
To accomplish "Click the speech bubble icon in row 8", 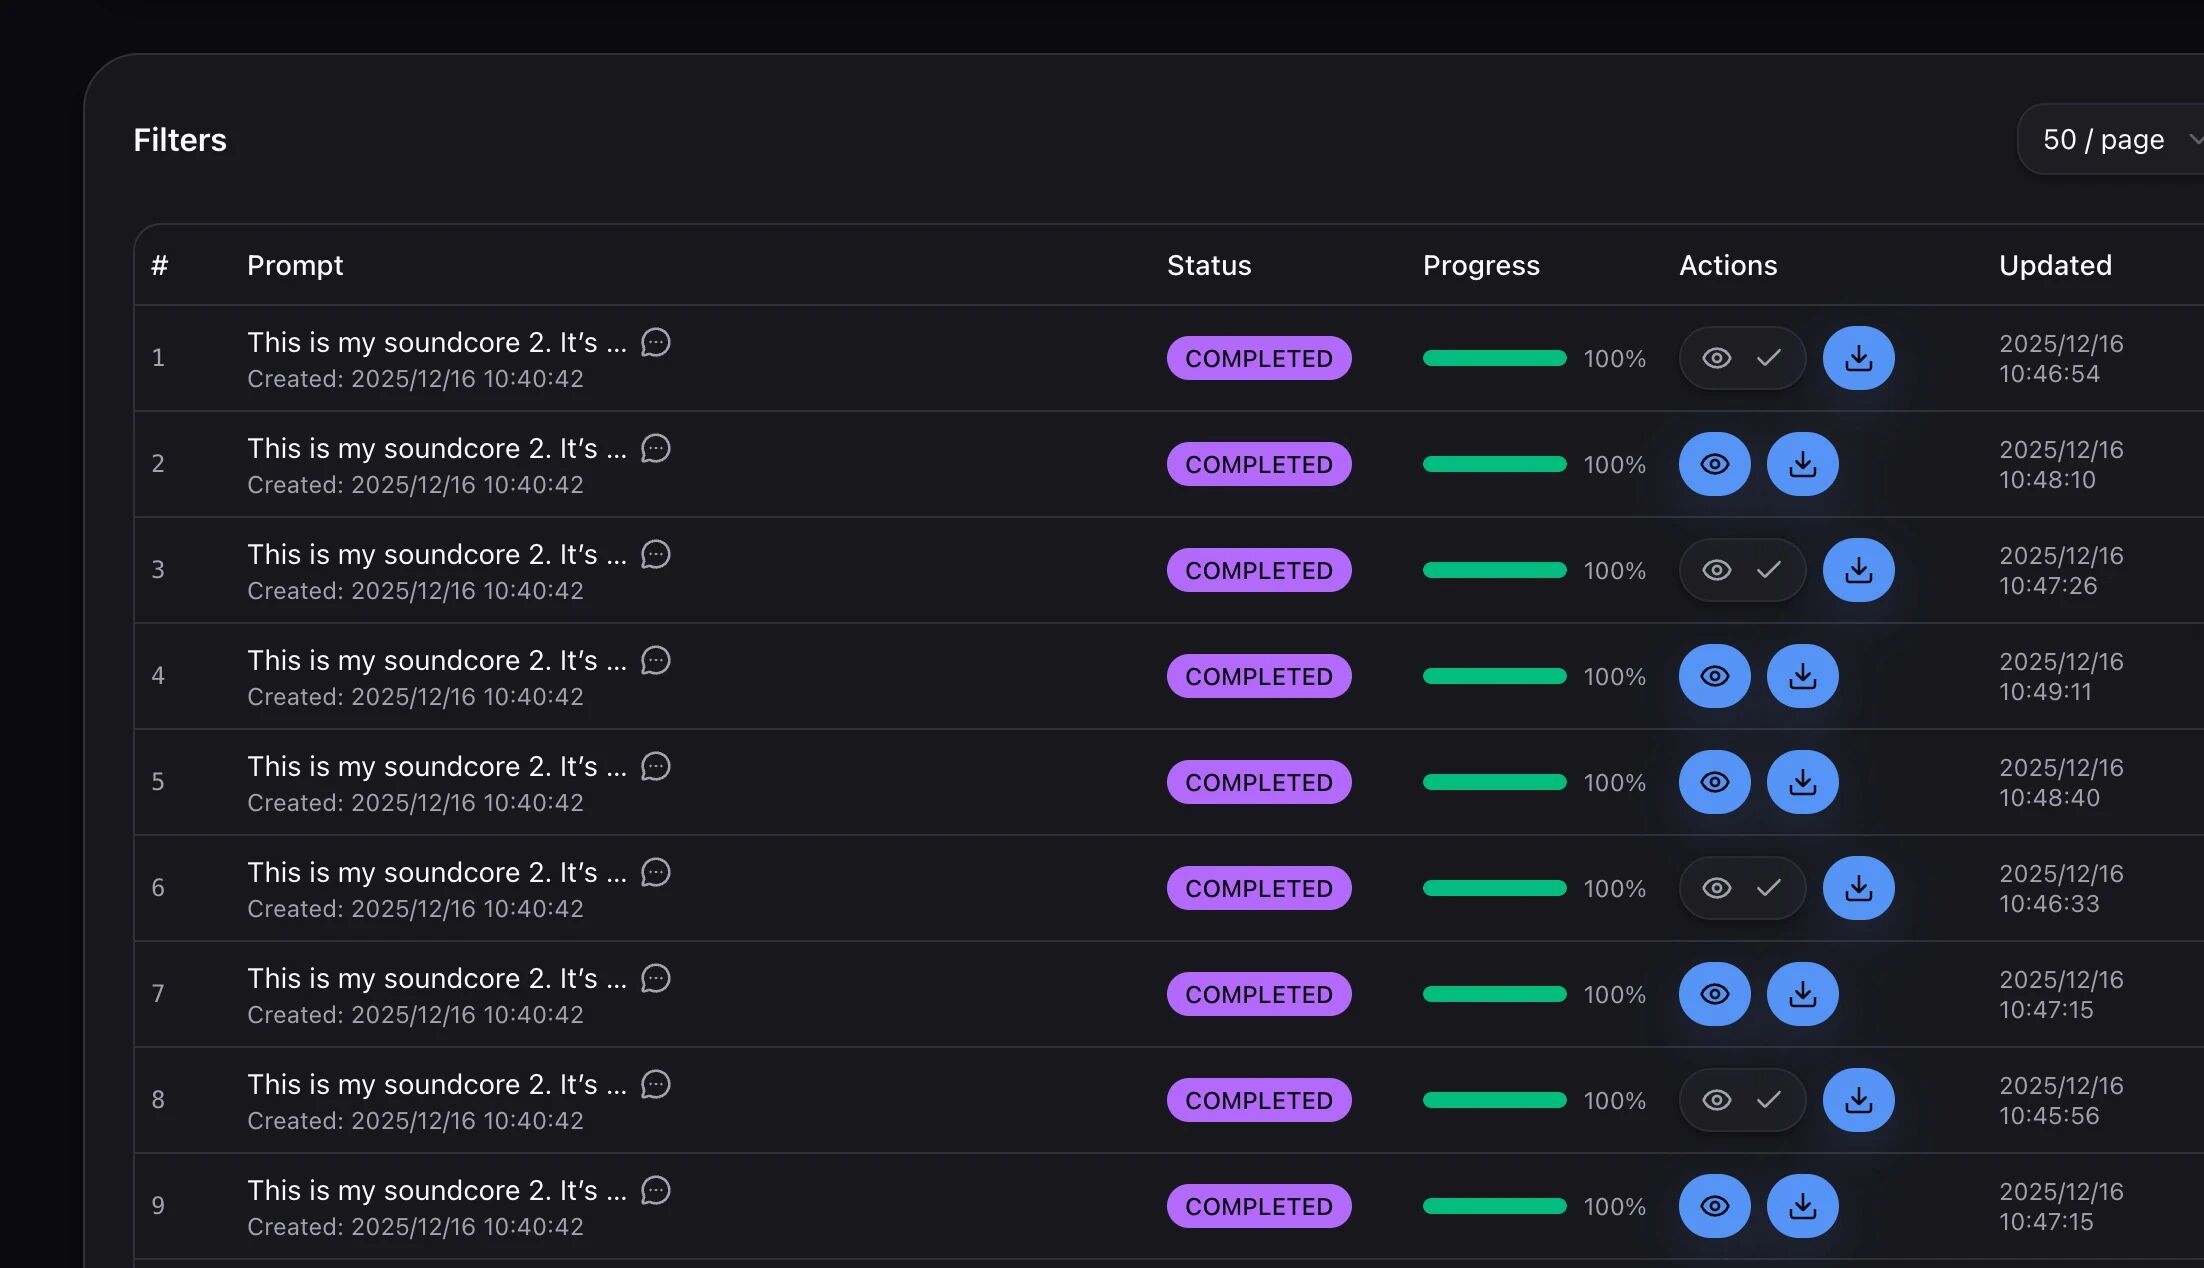I will pyautogui.click(x=655, y=1084).
